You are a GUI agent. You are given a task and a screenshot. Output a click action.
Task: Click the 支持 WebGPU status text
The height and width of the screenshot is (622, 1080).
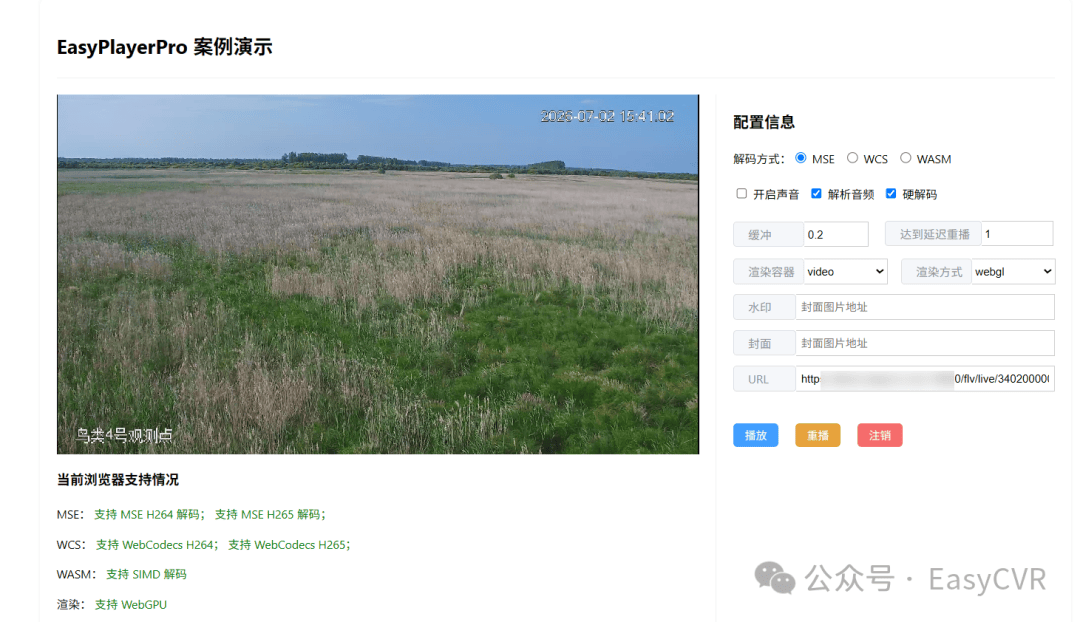(x=131, y=605)
